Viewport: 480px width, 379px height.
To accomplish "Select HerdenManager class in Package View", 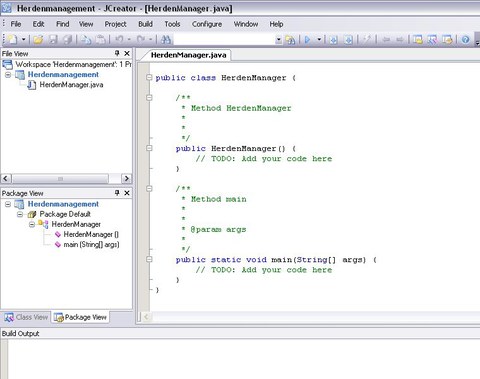I will point(76,224).
